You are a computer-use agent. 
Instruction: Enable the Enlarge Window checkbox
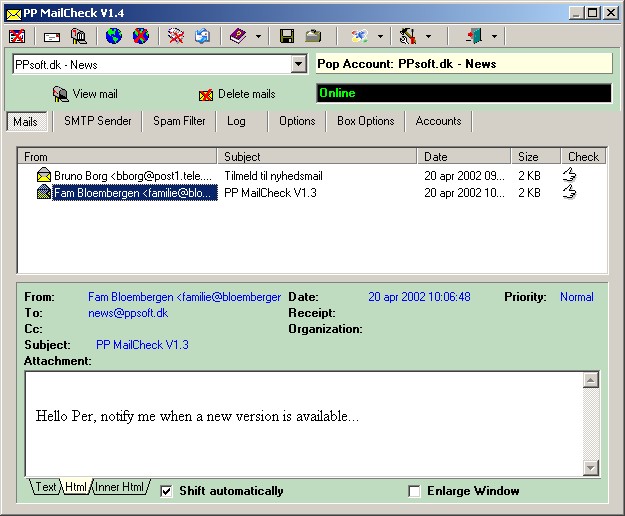[x=415, y=491]
